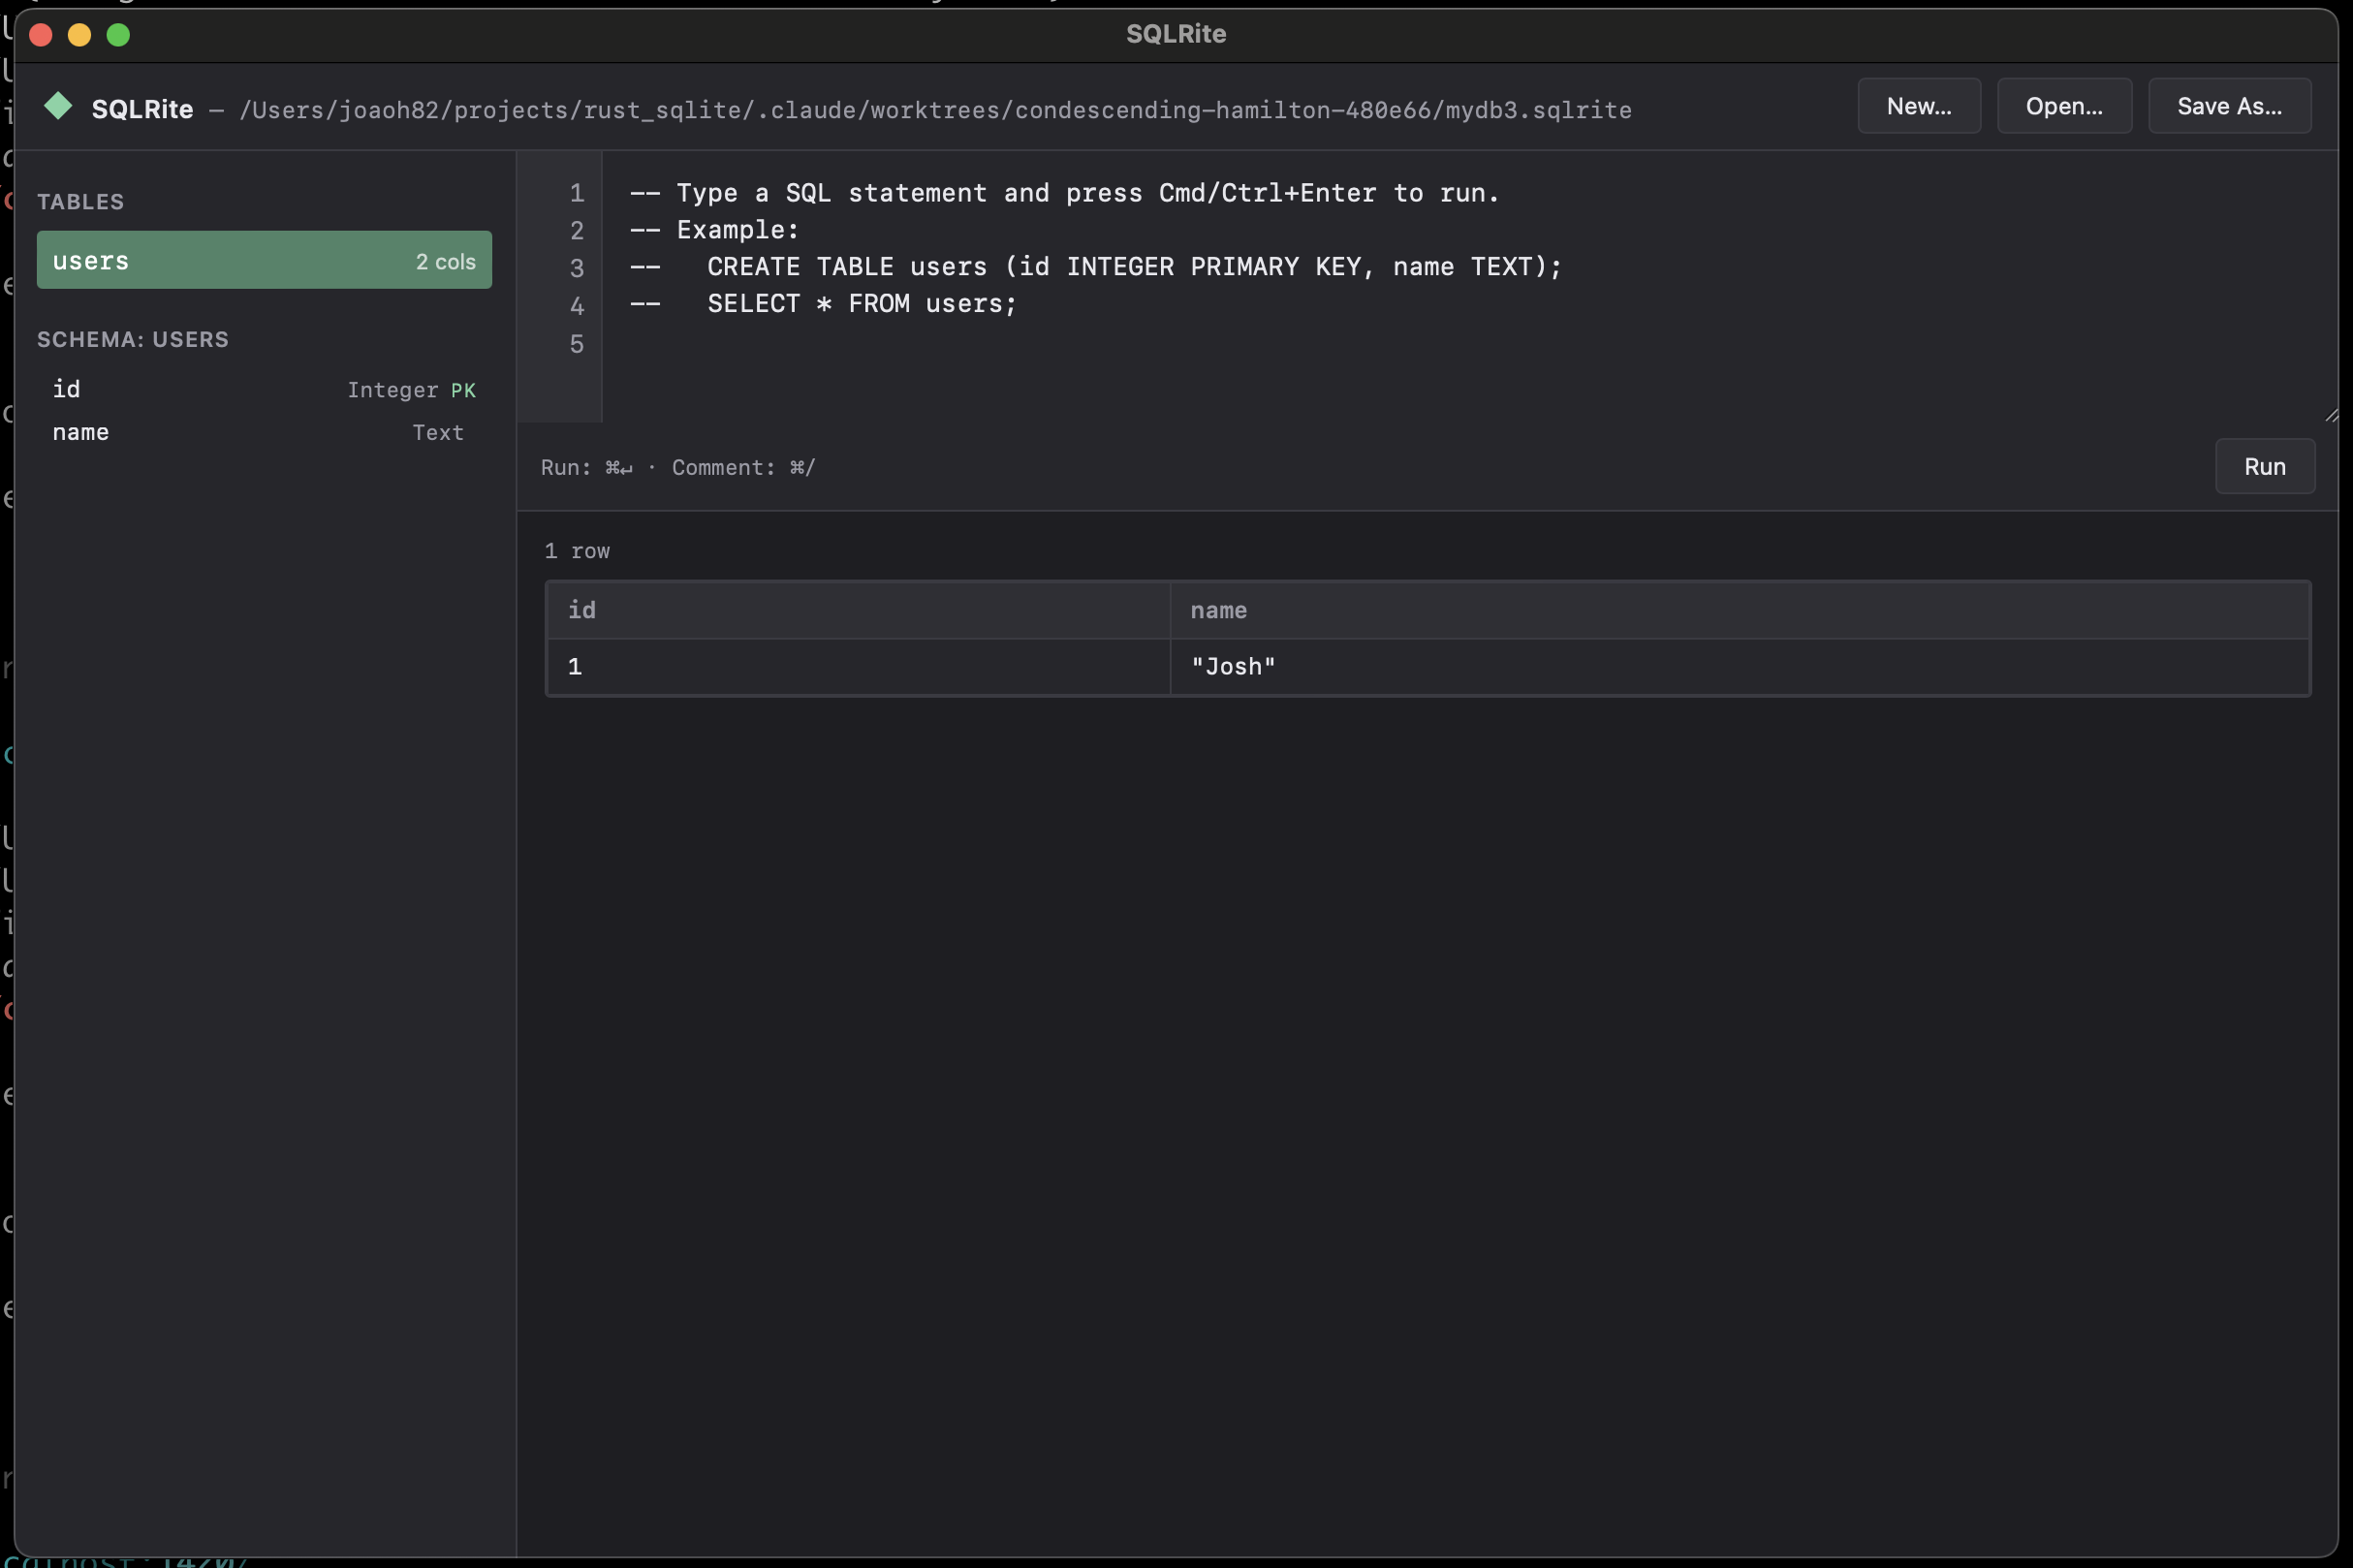2353x1568 pixels.
Task: Click the yellow minimize window button
Action: tap(79, 35)
